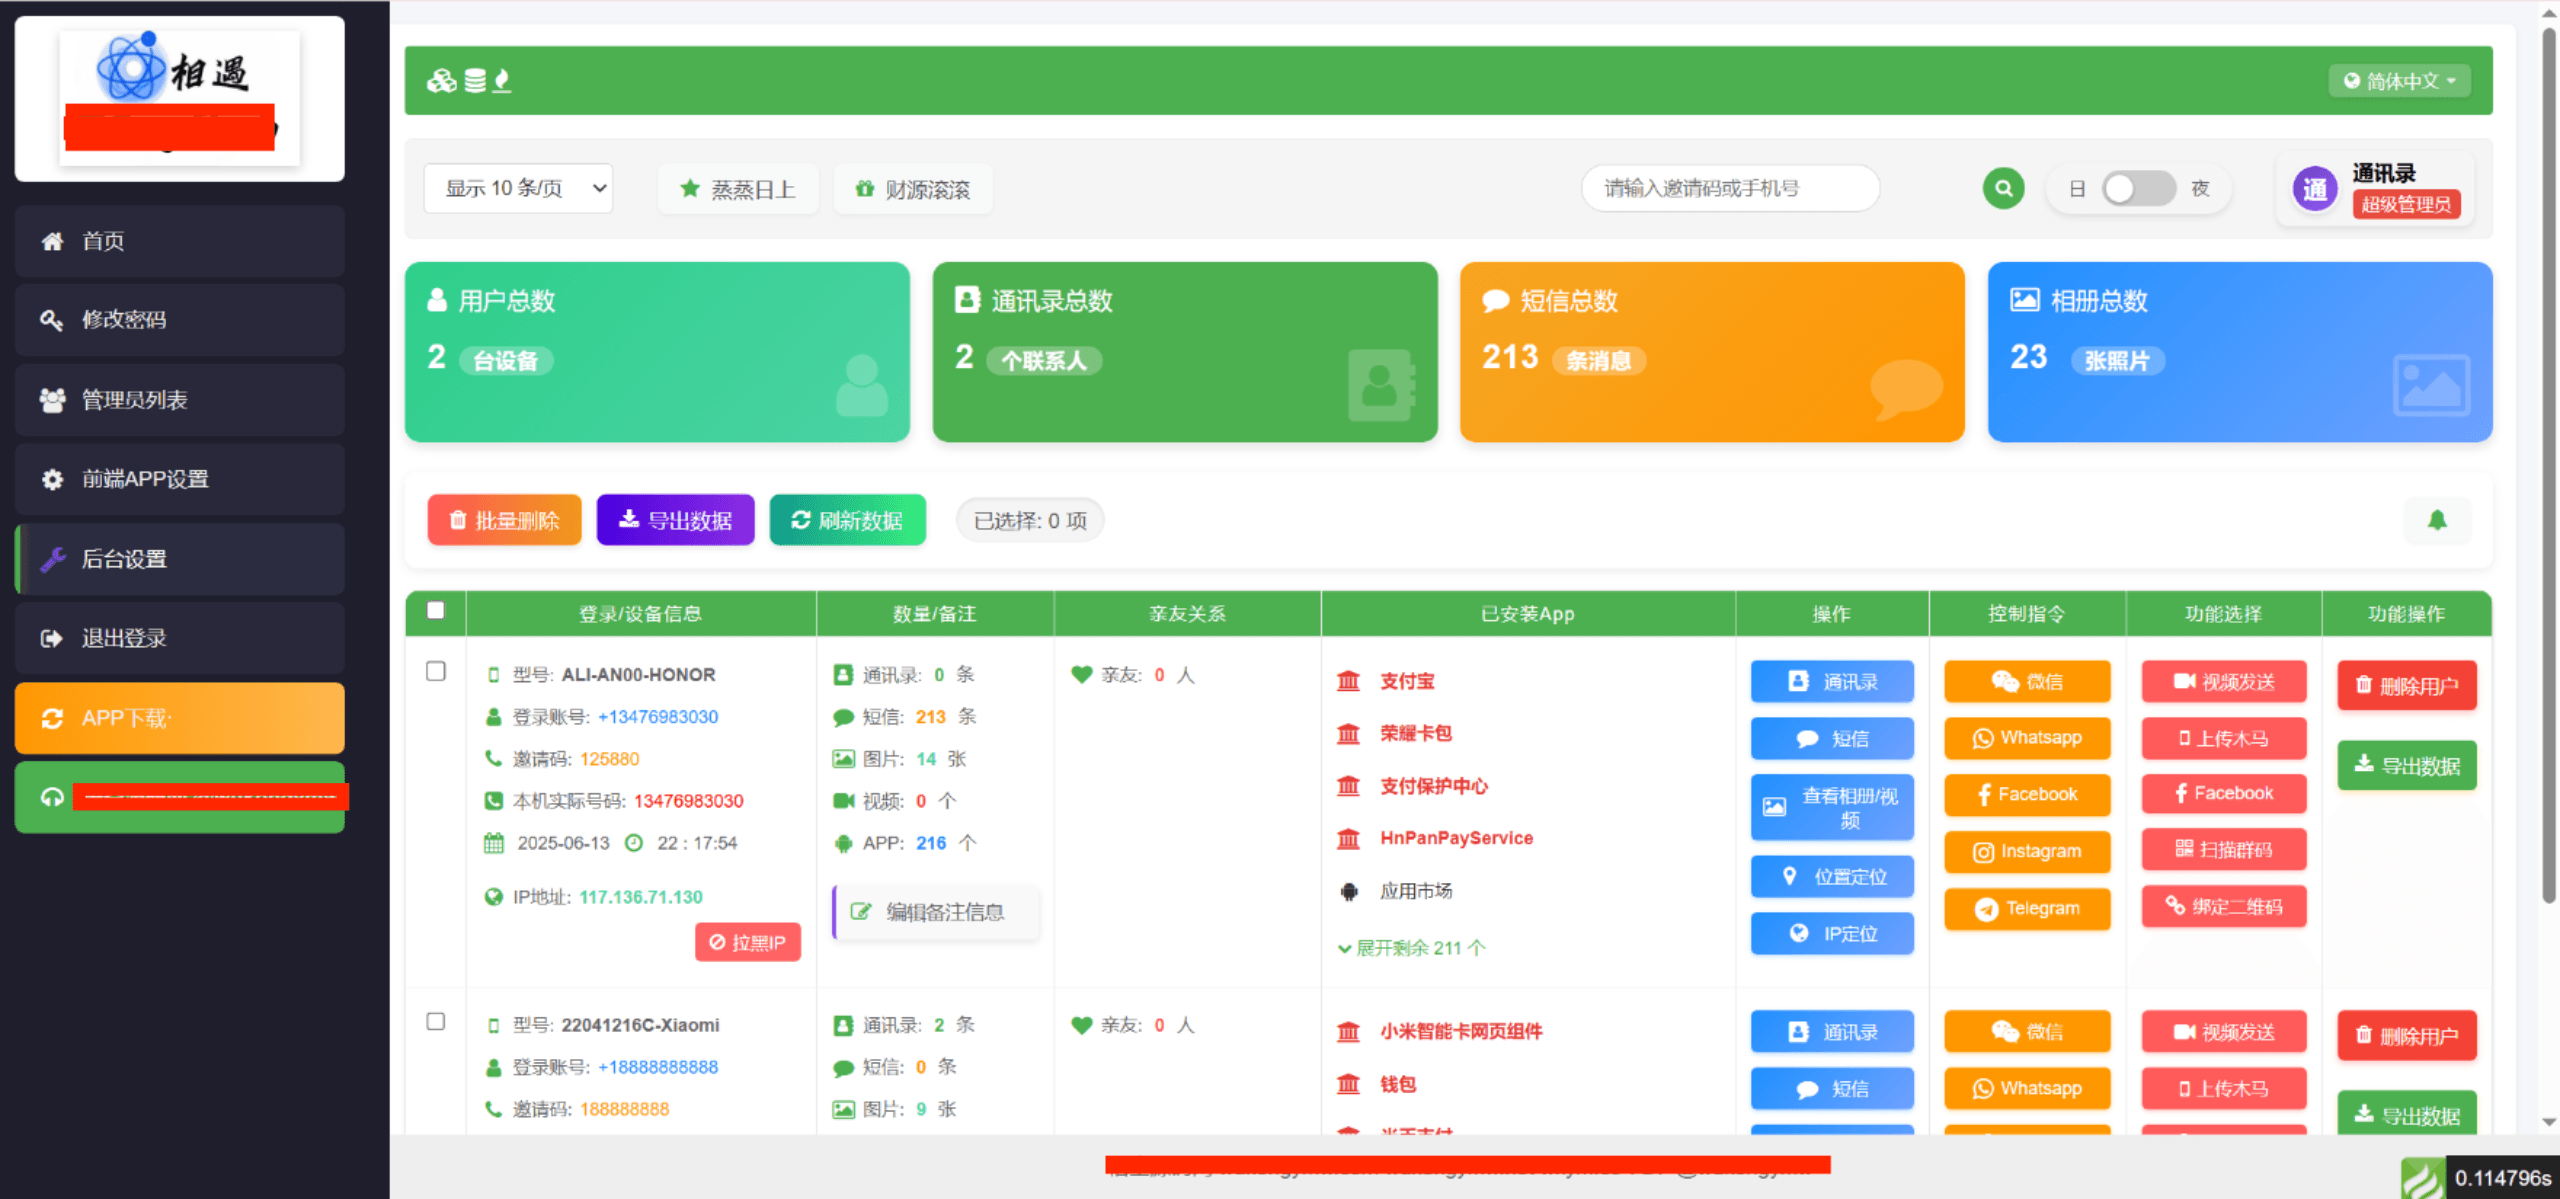
Task: Open the Instagram control command
Action: point(2026,852)
